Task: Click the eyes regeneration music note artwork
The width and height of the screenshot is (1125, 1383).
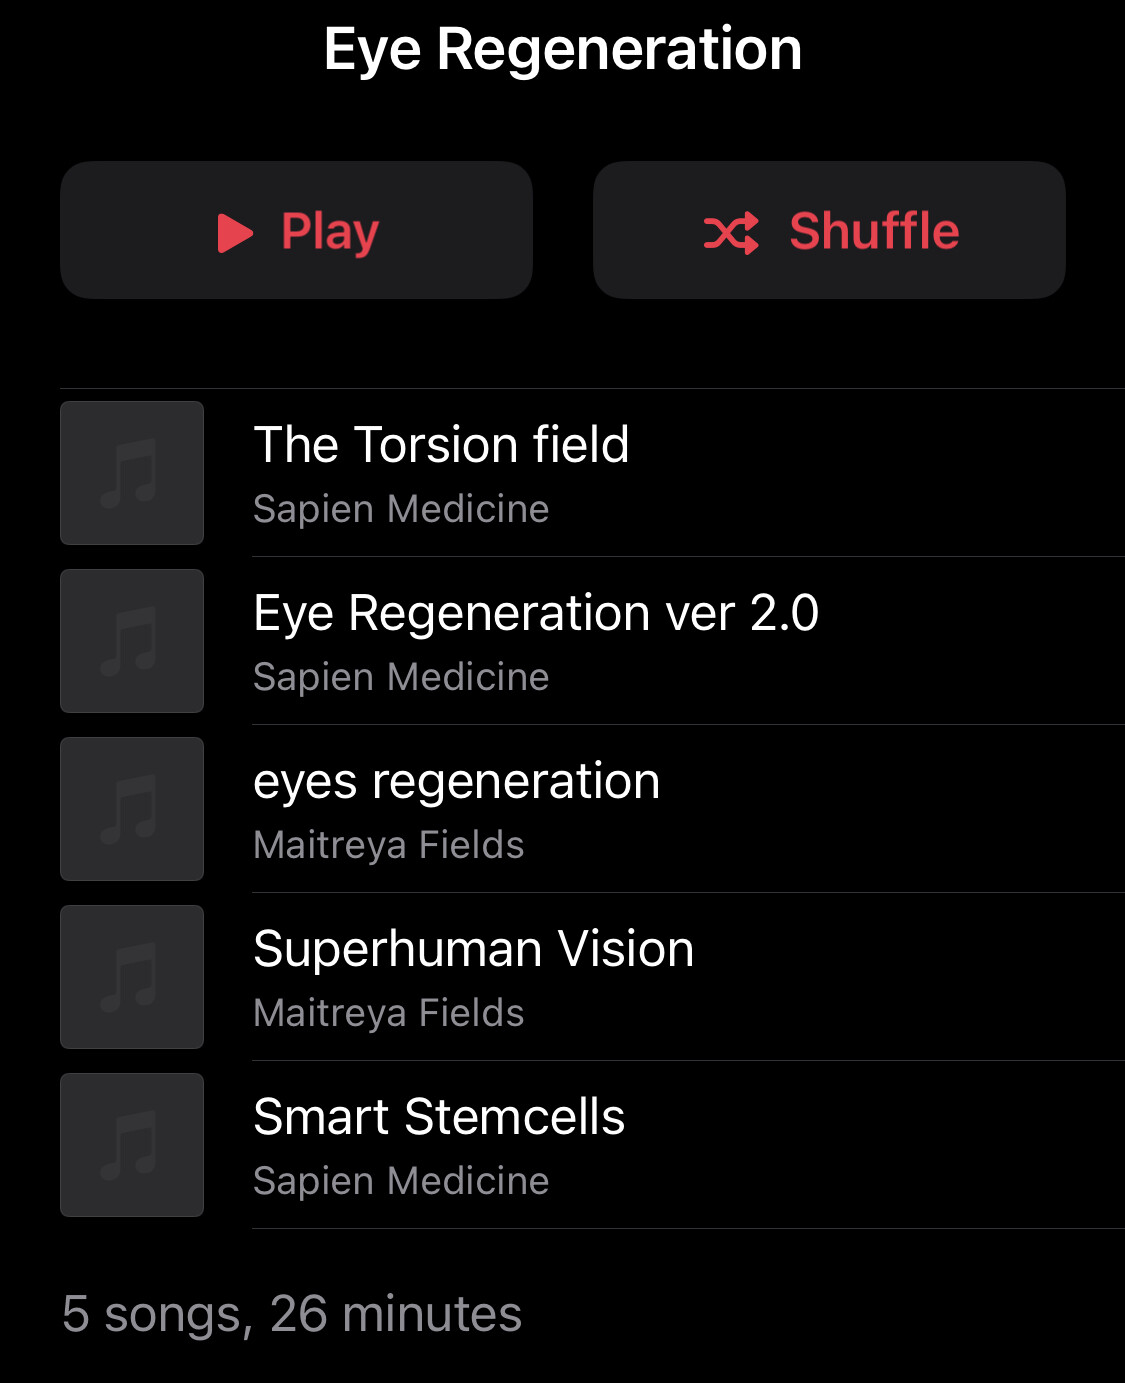Action: click(132, 809)
